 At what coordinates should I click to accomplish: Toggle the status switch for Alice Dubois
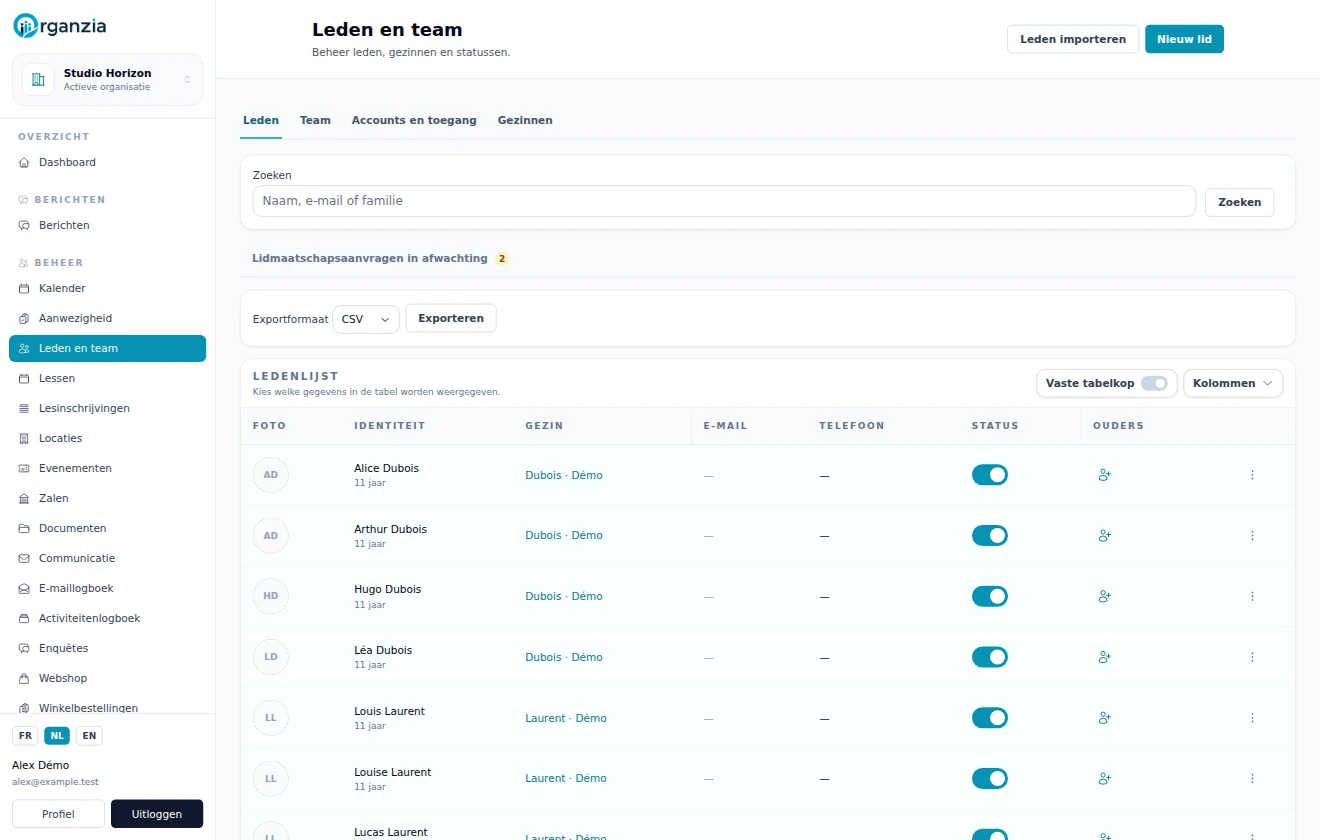point(990,475)
